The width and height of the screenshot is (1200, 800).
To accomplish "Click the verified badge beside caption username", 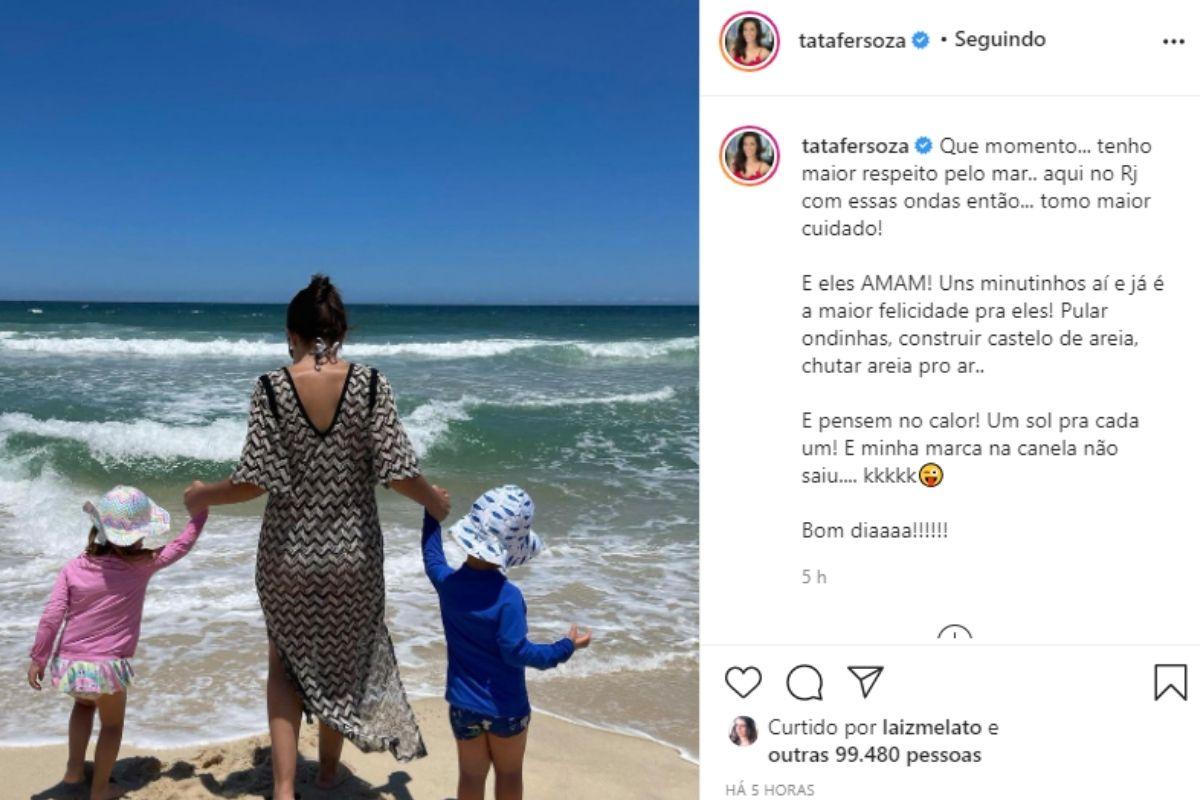I will coord(923,146).
